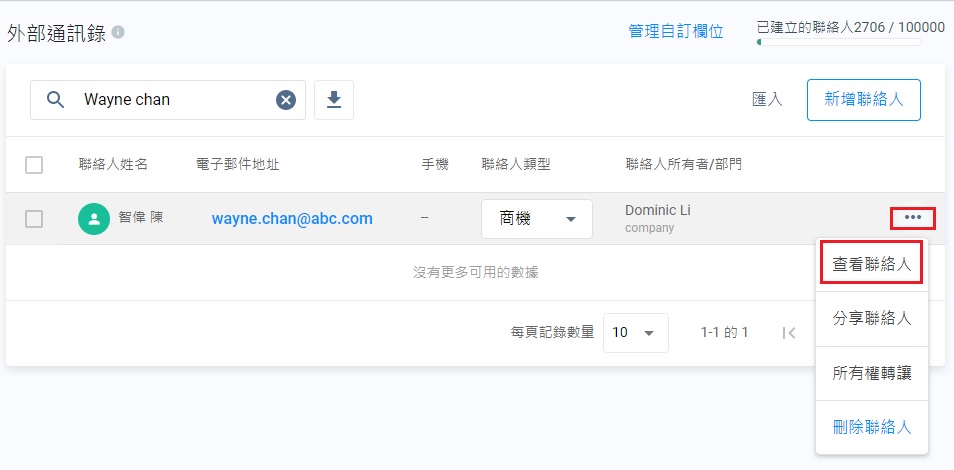Click the search magnifier icon
Viewport: 954px width, 470px height.
tap(56, 100)
